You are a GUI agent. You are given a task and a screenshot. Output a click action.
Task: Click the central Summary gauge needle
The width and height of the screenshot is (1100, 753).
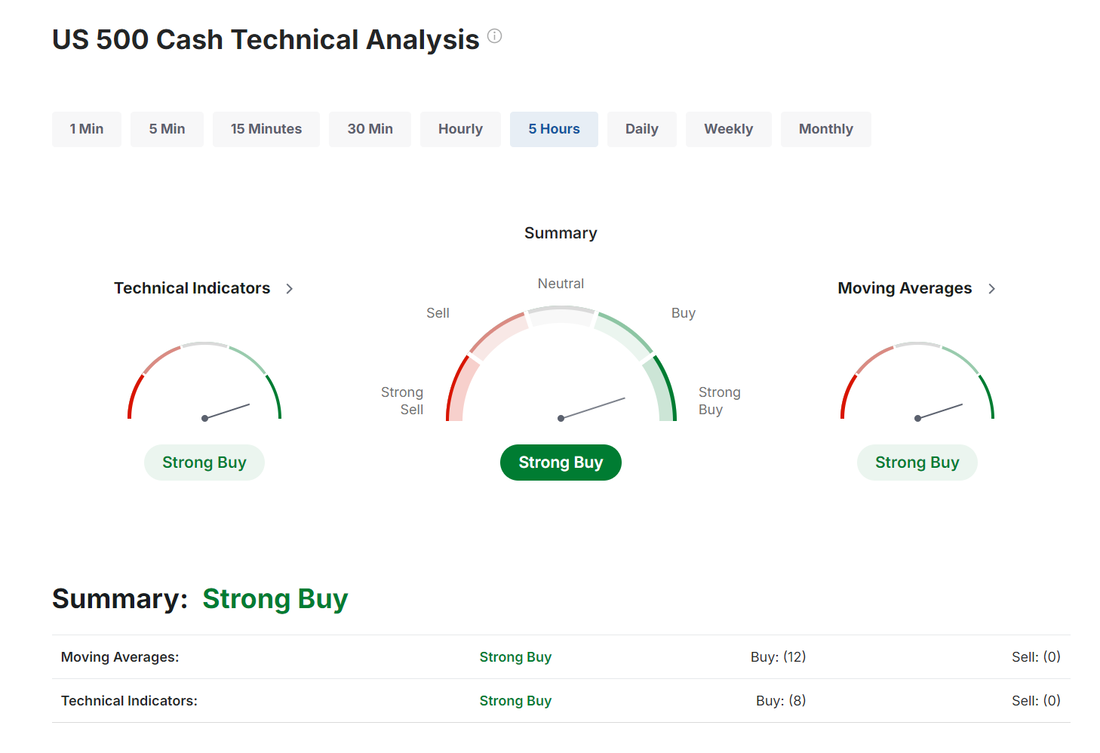tap(592, 408)
